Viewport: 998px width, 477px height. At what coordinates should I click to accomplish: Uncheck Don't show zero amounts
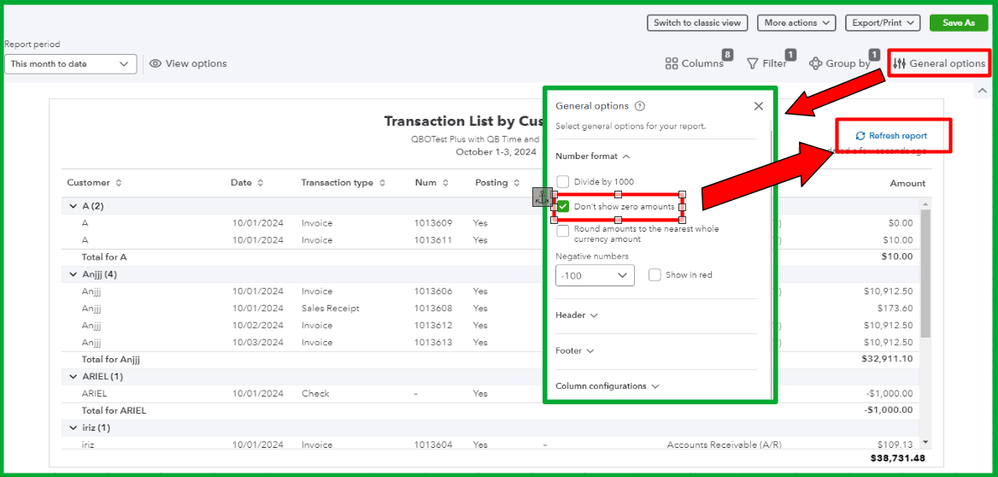[563, 207]
